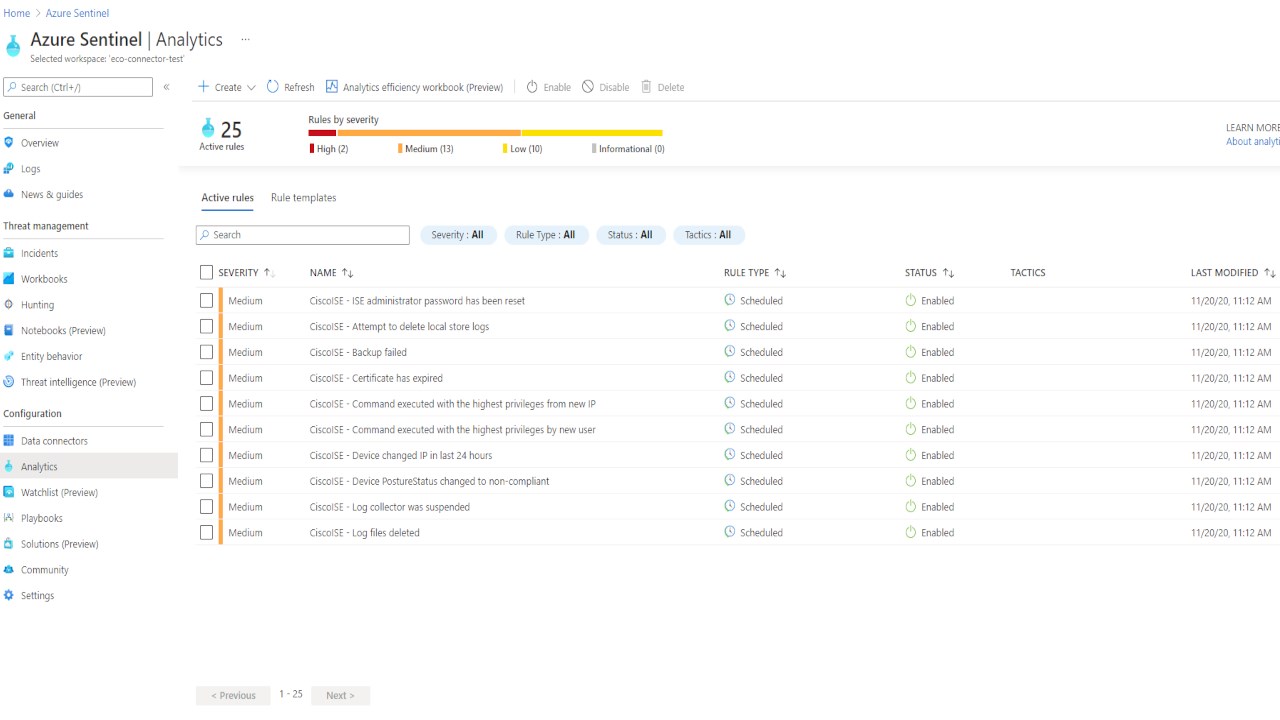Click the Incidents briefcase icon
The width and height of the screenshot is (1280, 720).
pyautogui.click(x=9, y=253)
